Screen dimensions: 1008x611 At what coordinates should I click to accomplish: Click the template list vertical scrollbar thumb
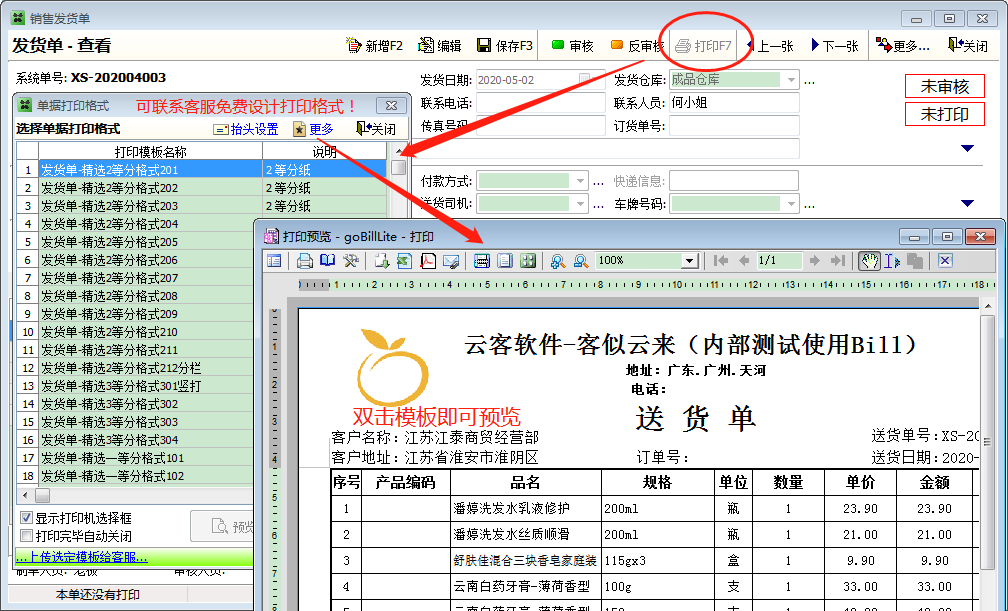(x=399, y=167)
